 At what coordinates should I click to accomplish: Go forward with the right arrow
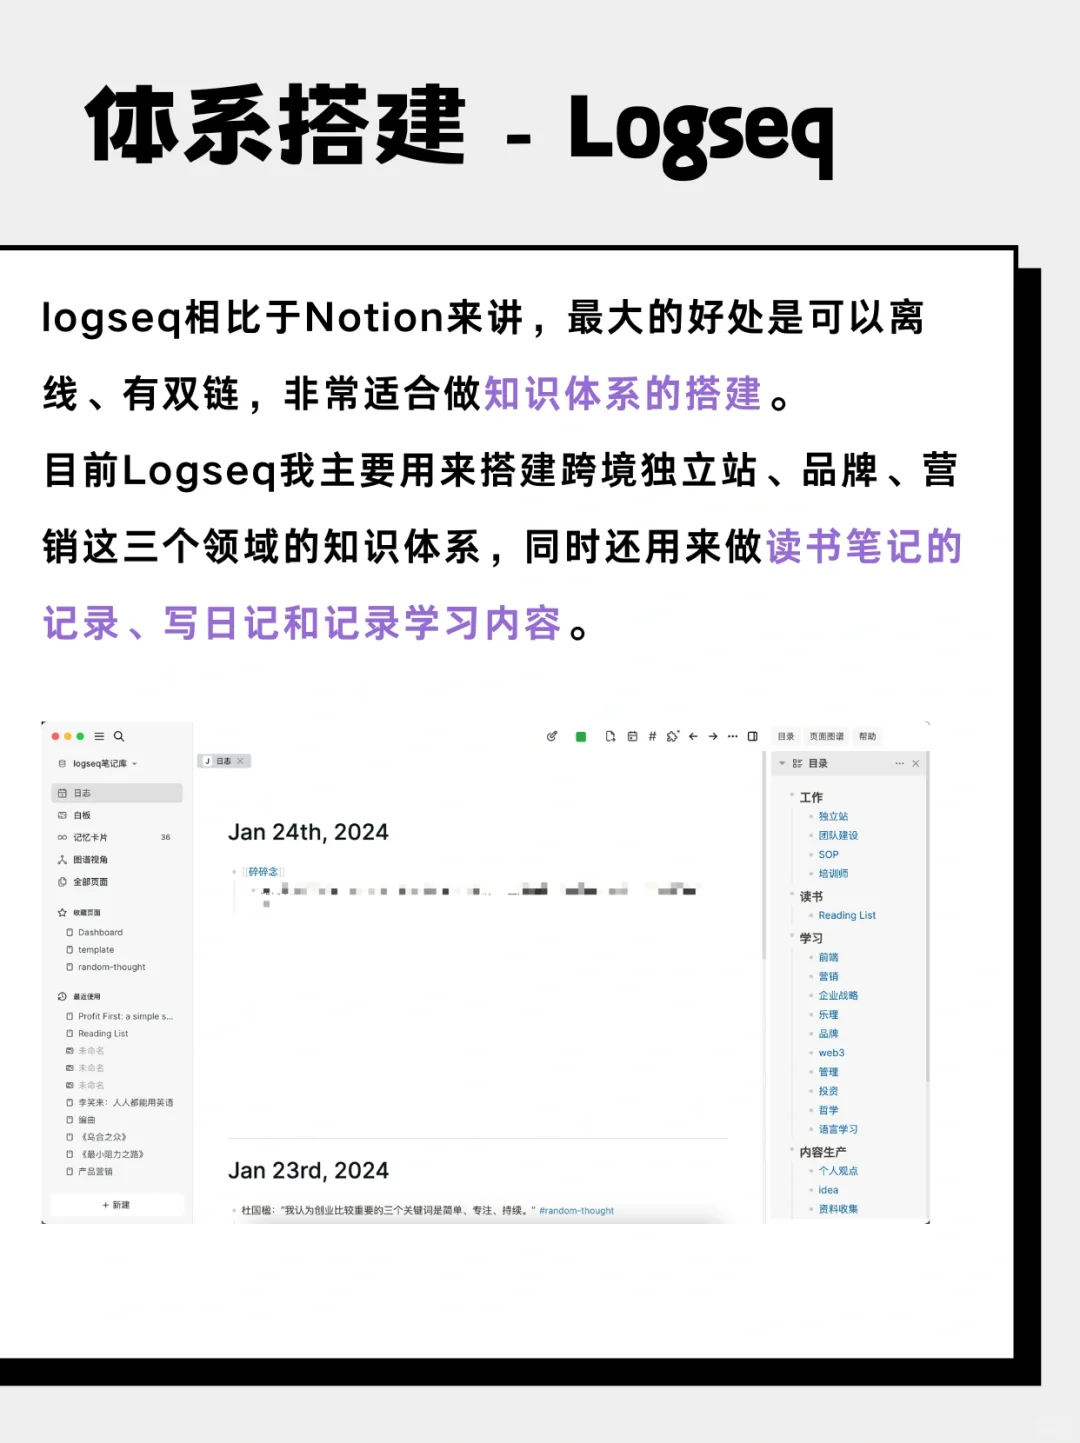click(x=713, y=736)
